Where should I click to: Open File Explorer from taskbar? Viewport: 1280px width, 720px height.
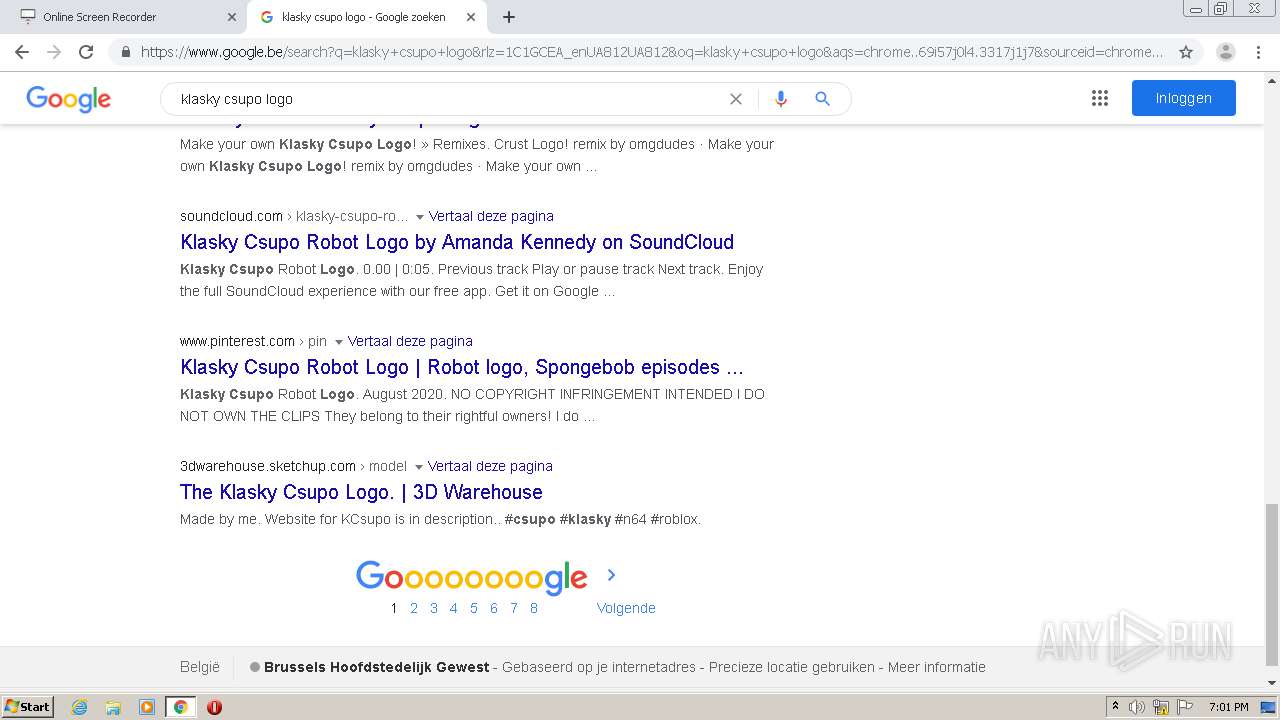(113, 707)
